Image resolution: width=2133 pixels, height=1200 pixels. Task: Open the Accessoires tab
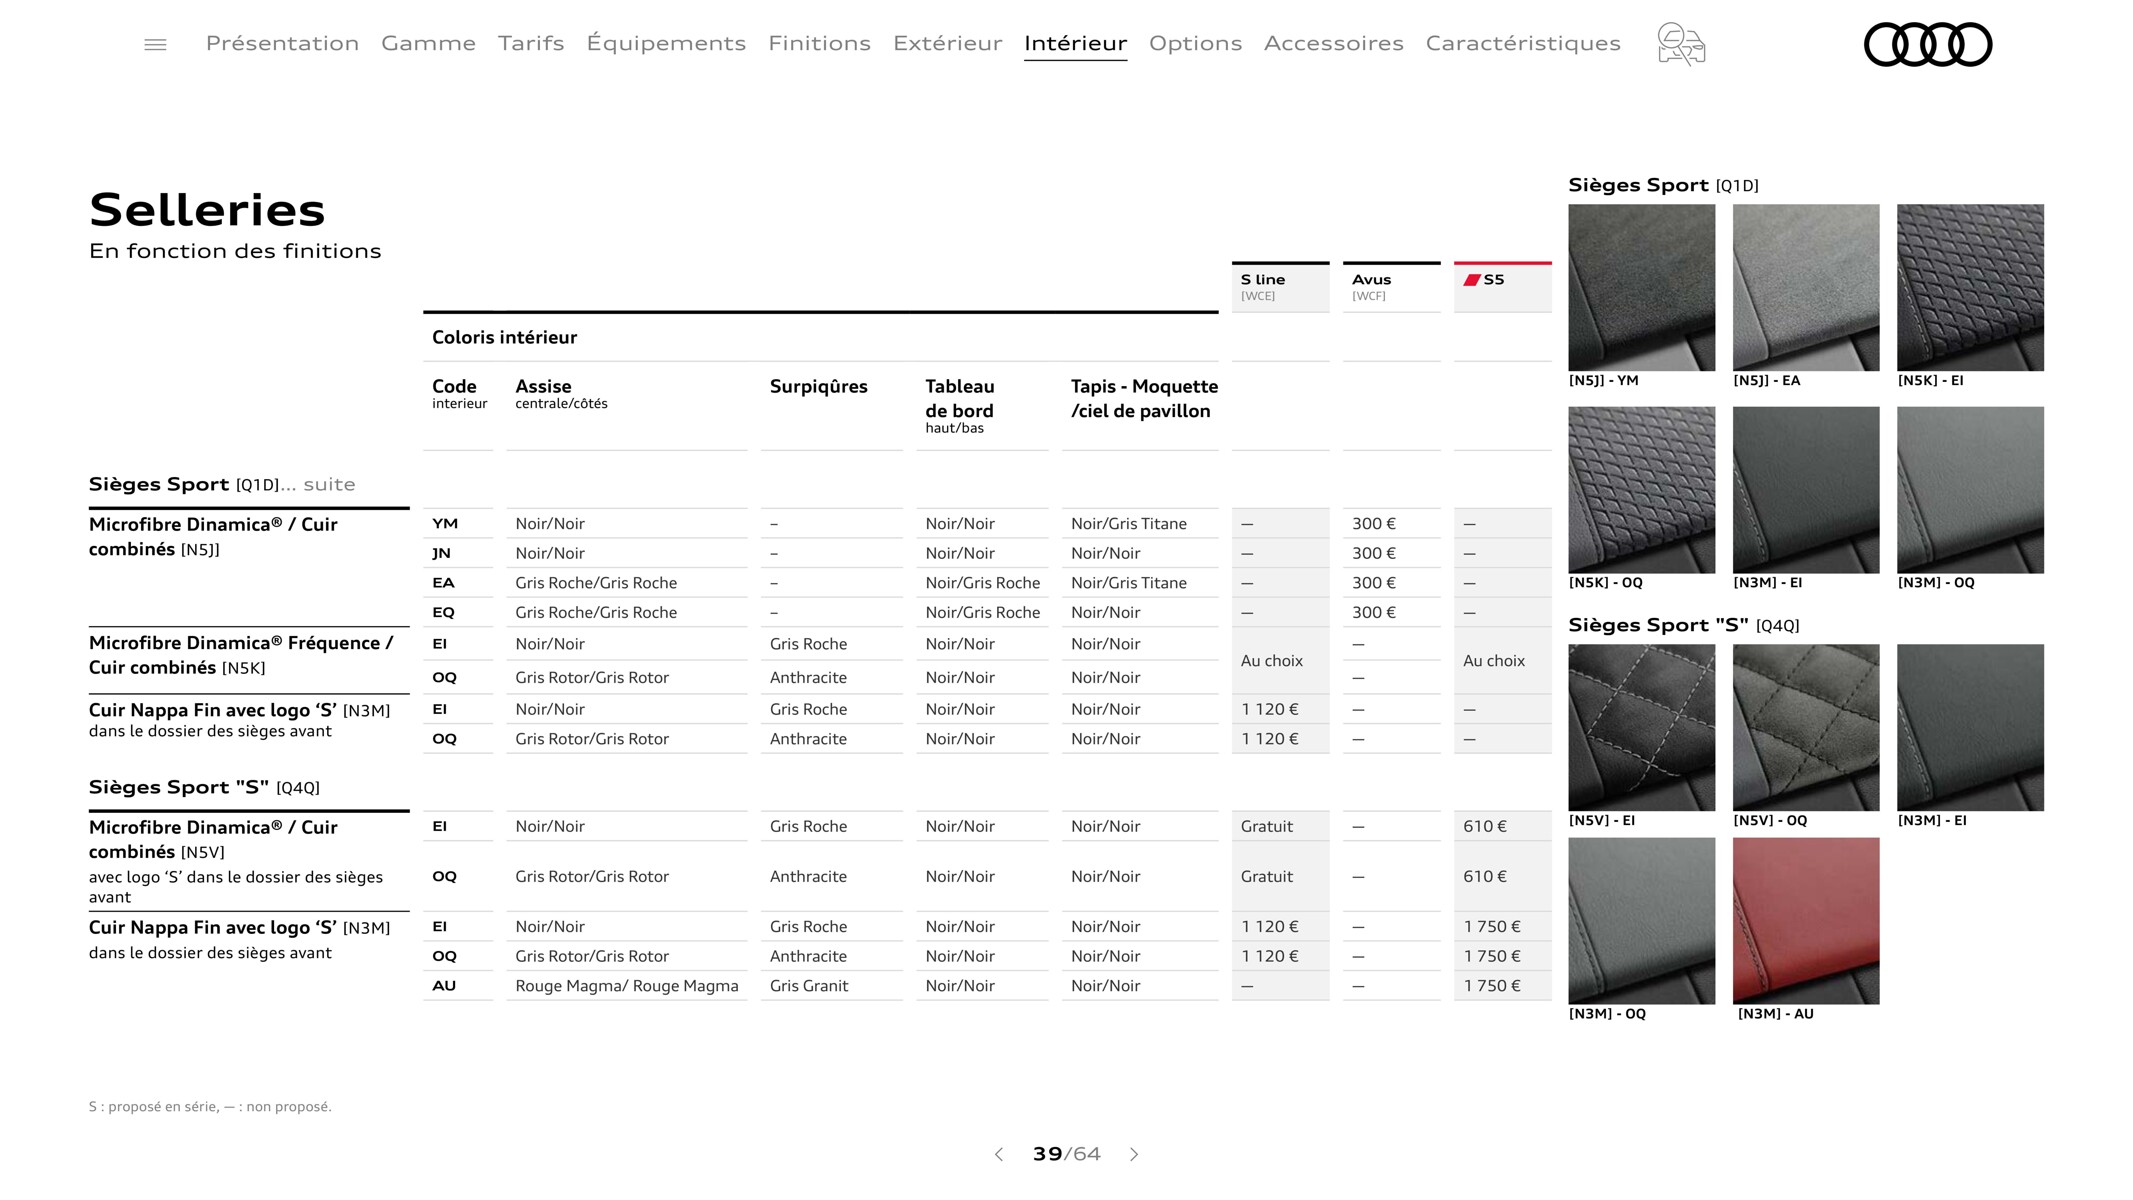point(1333,43)
